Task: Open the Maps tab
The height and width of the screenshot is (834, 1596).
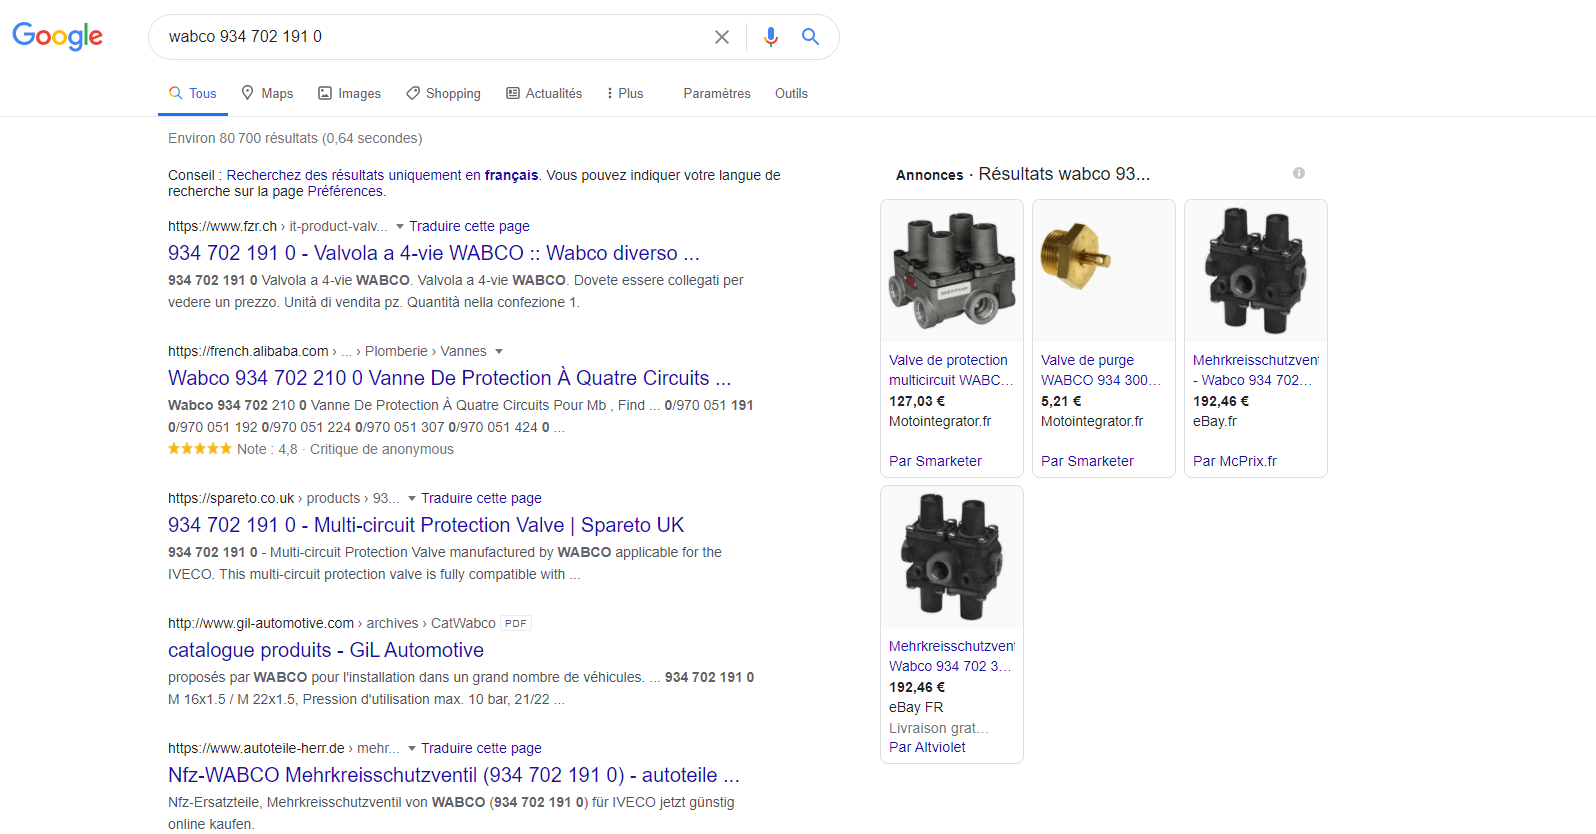Action: pyautogui.click(x=267, y=93)
